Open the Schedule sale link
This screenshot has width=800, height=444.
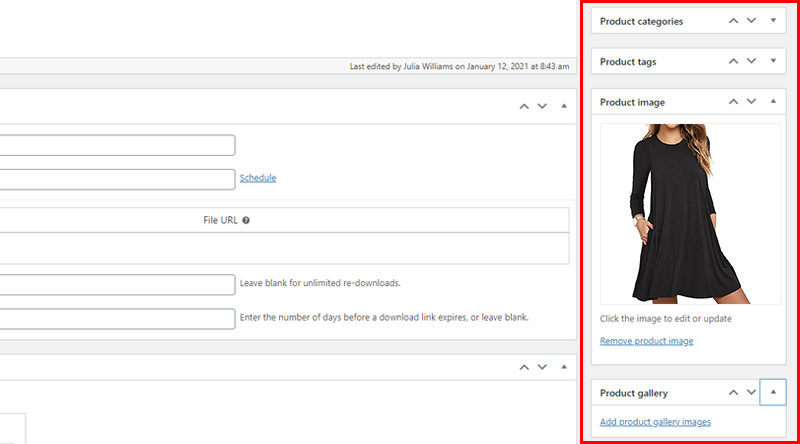coord(258,178)
